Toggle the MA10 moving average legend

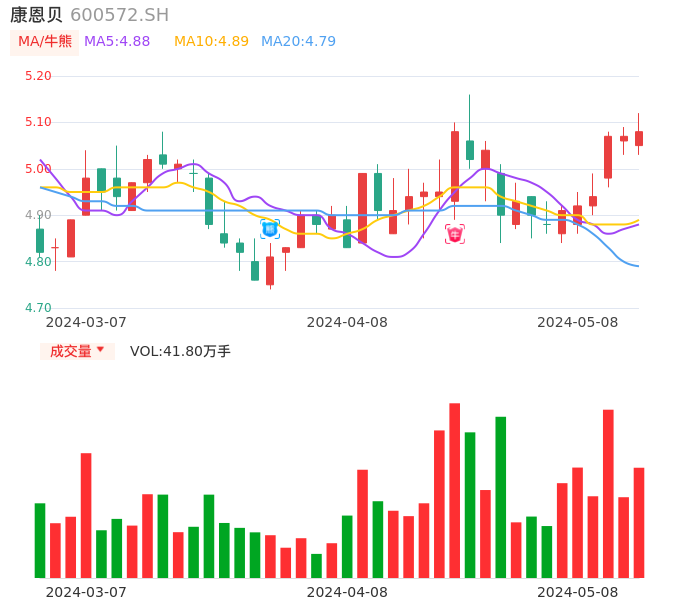coord(211,42)
